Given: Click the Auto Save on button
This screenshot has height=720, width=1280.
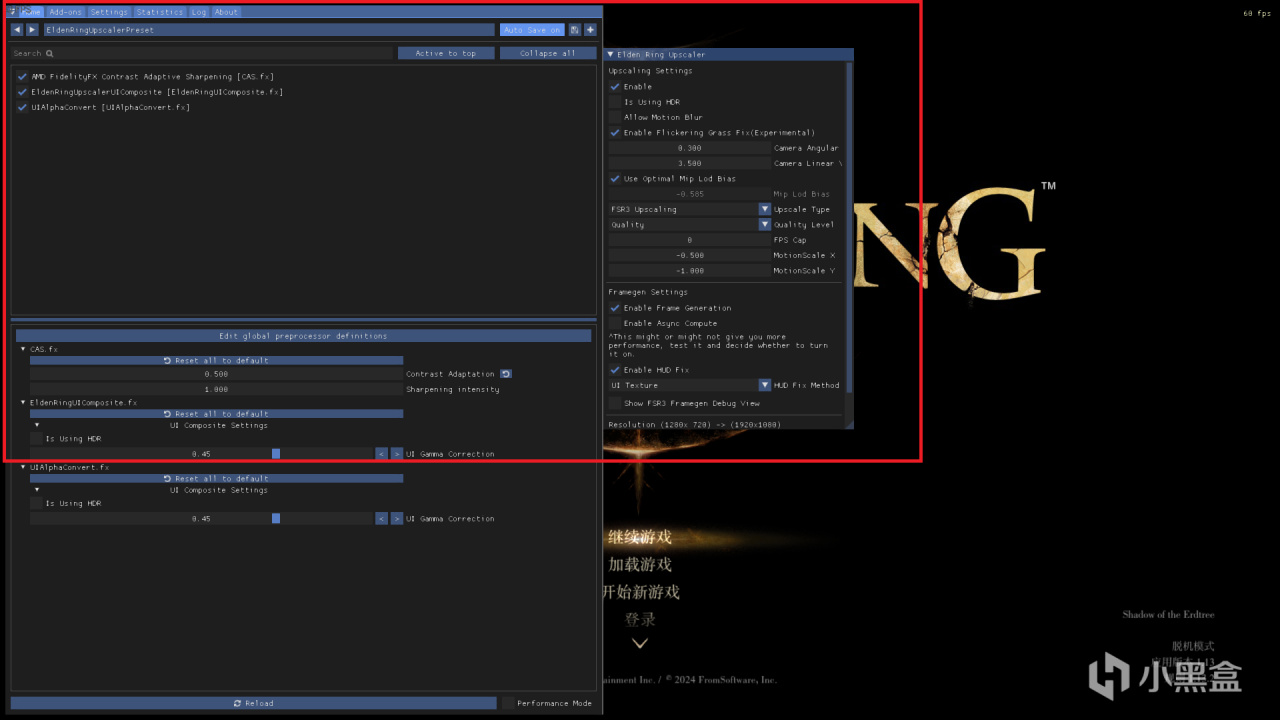Looking at the screenshot, I should [x=533, y=30].
